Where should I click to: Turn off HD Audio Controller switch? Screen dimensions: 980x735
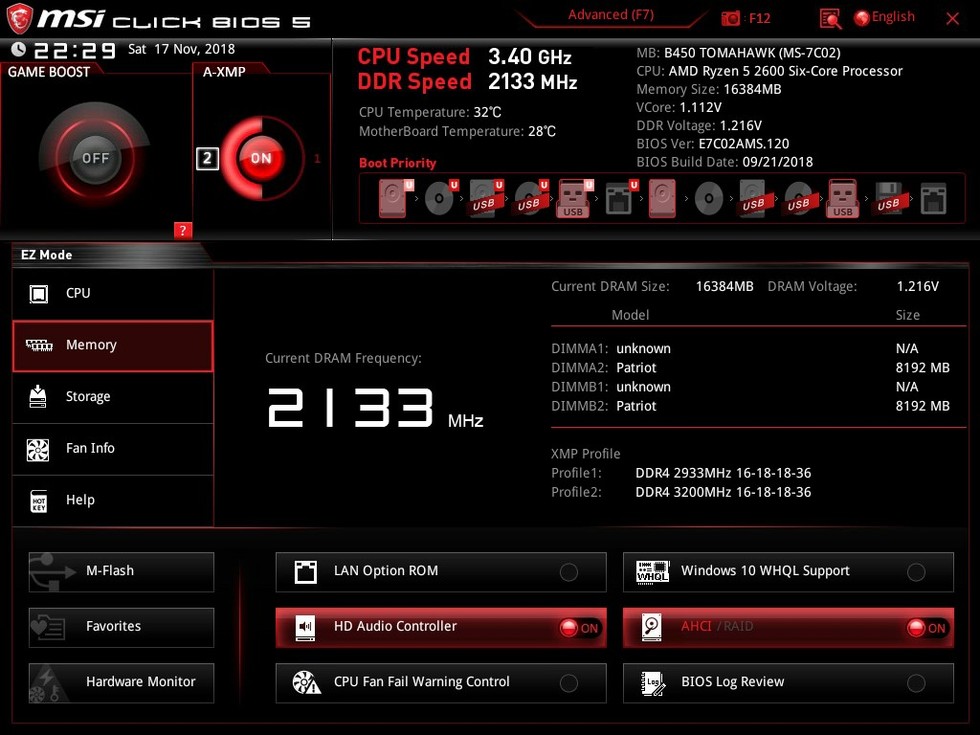tap(579, 628)
